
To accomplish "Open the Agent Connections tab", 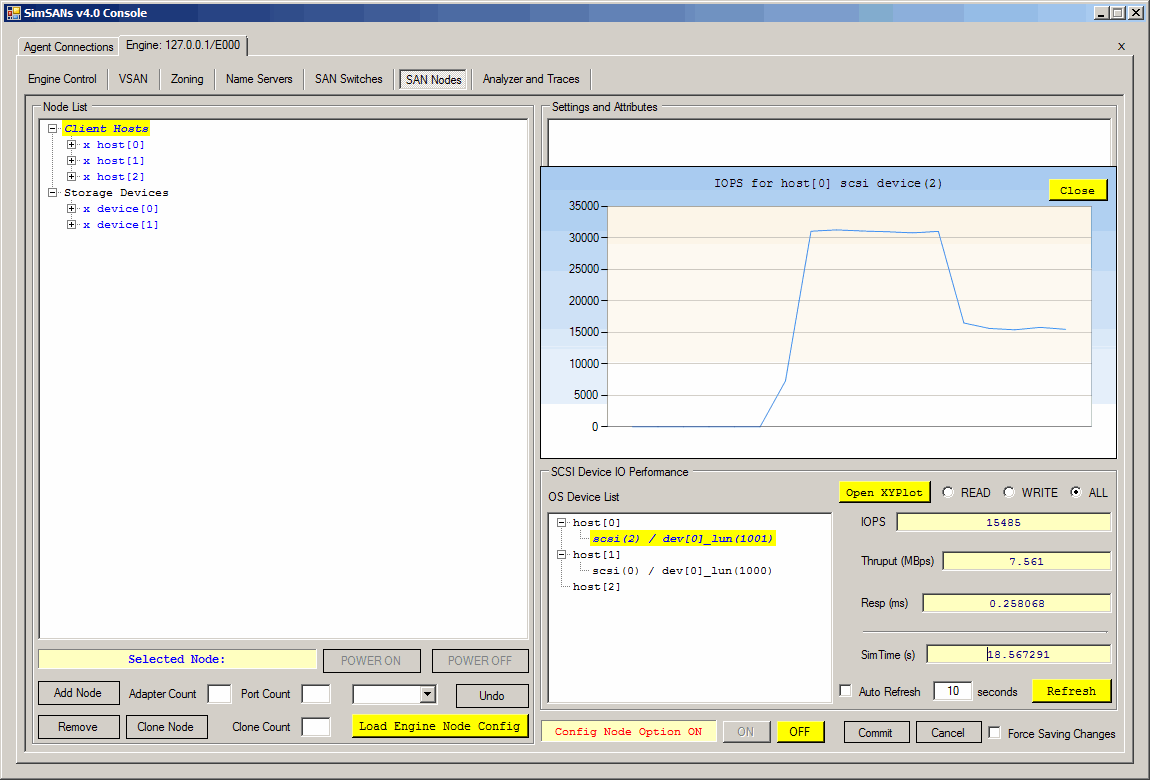I will (x=69, y=47).
